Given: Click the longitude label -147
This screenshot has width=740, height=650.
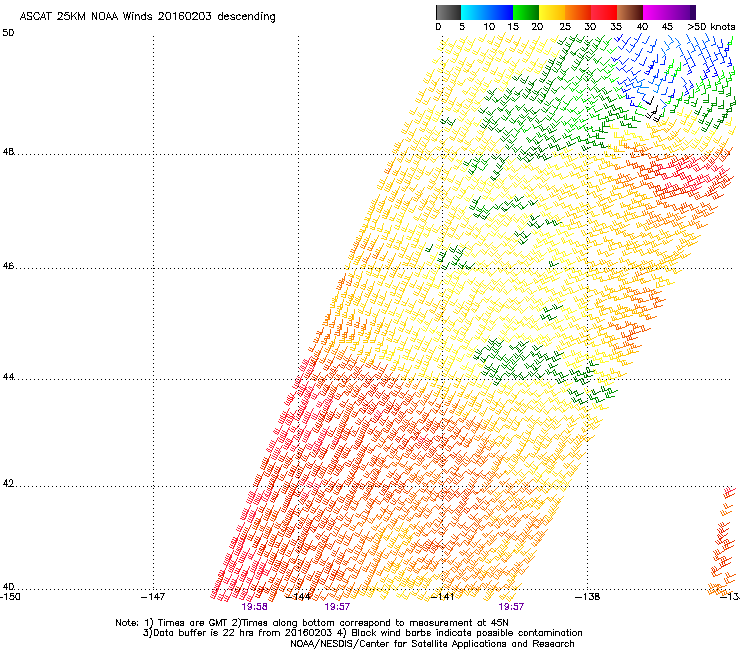Looking at the screenshot, I should [153, 597].
